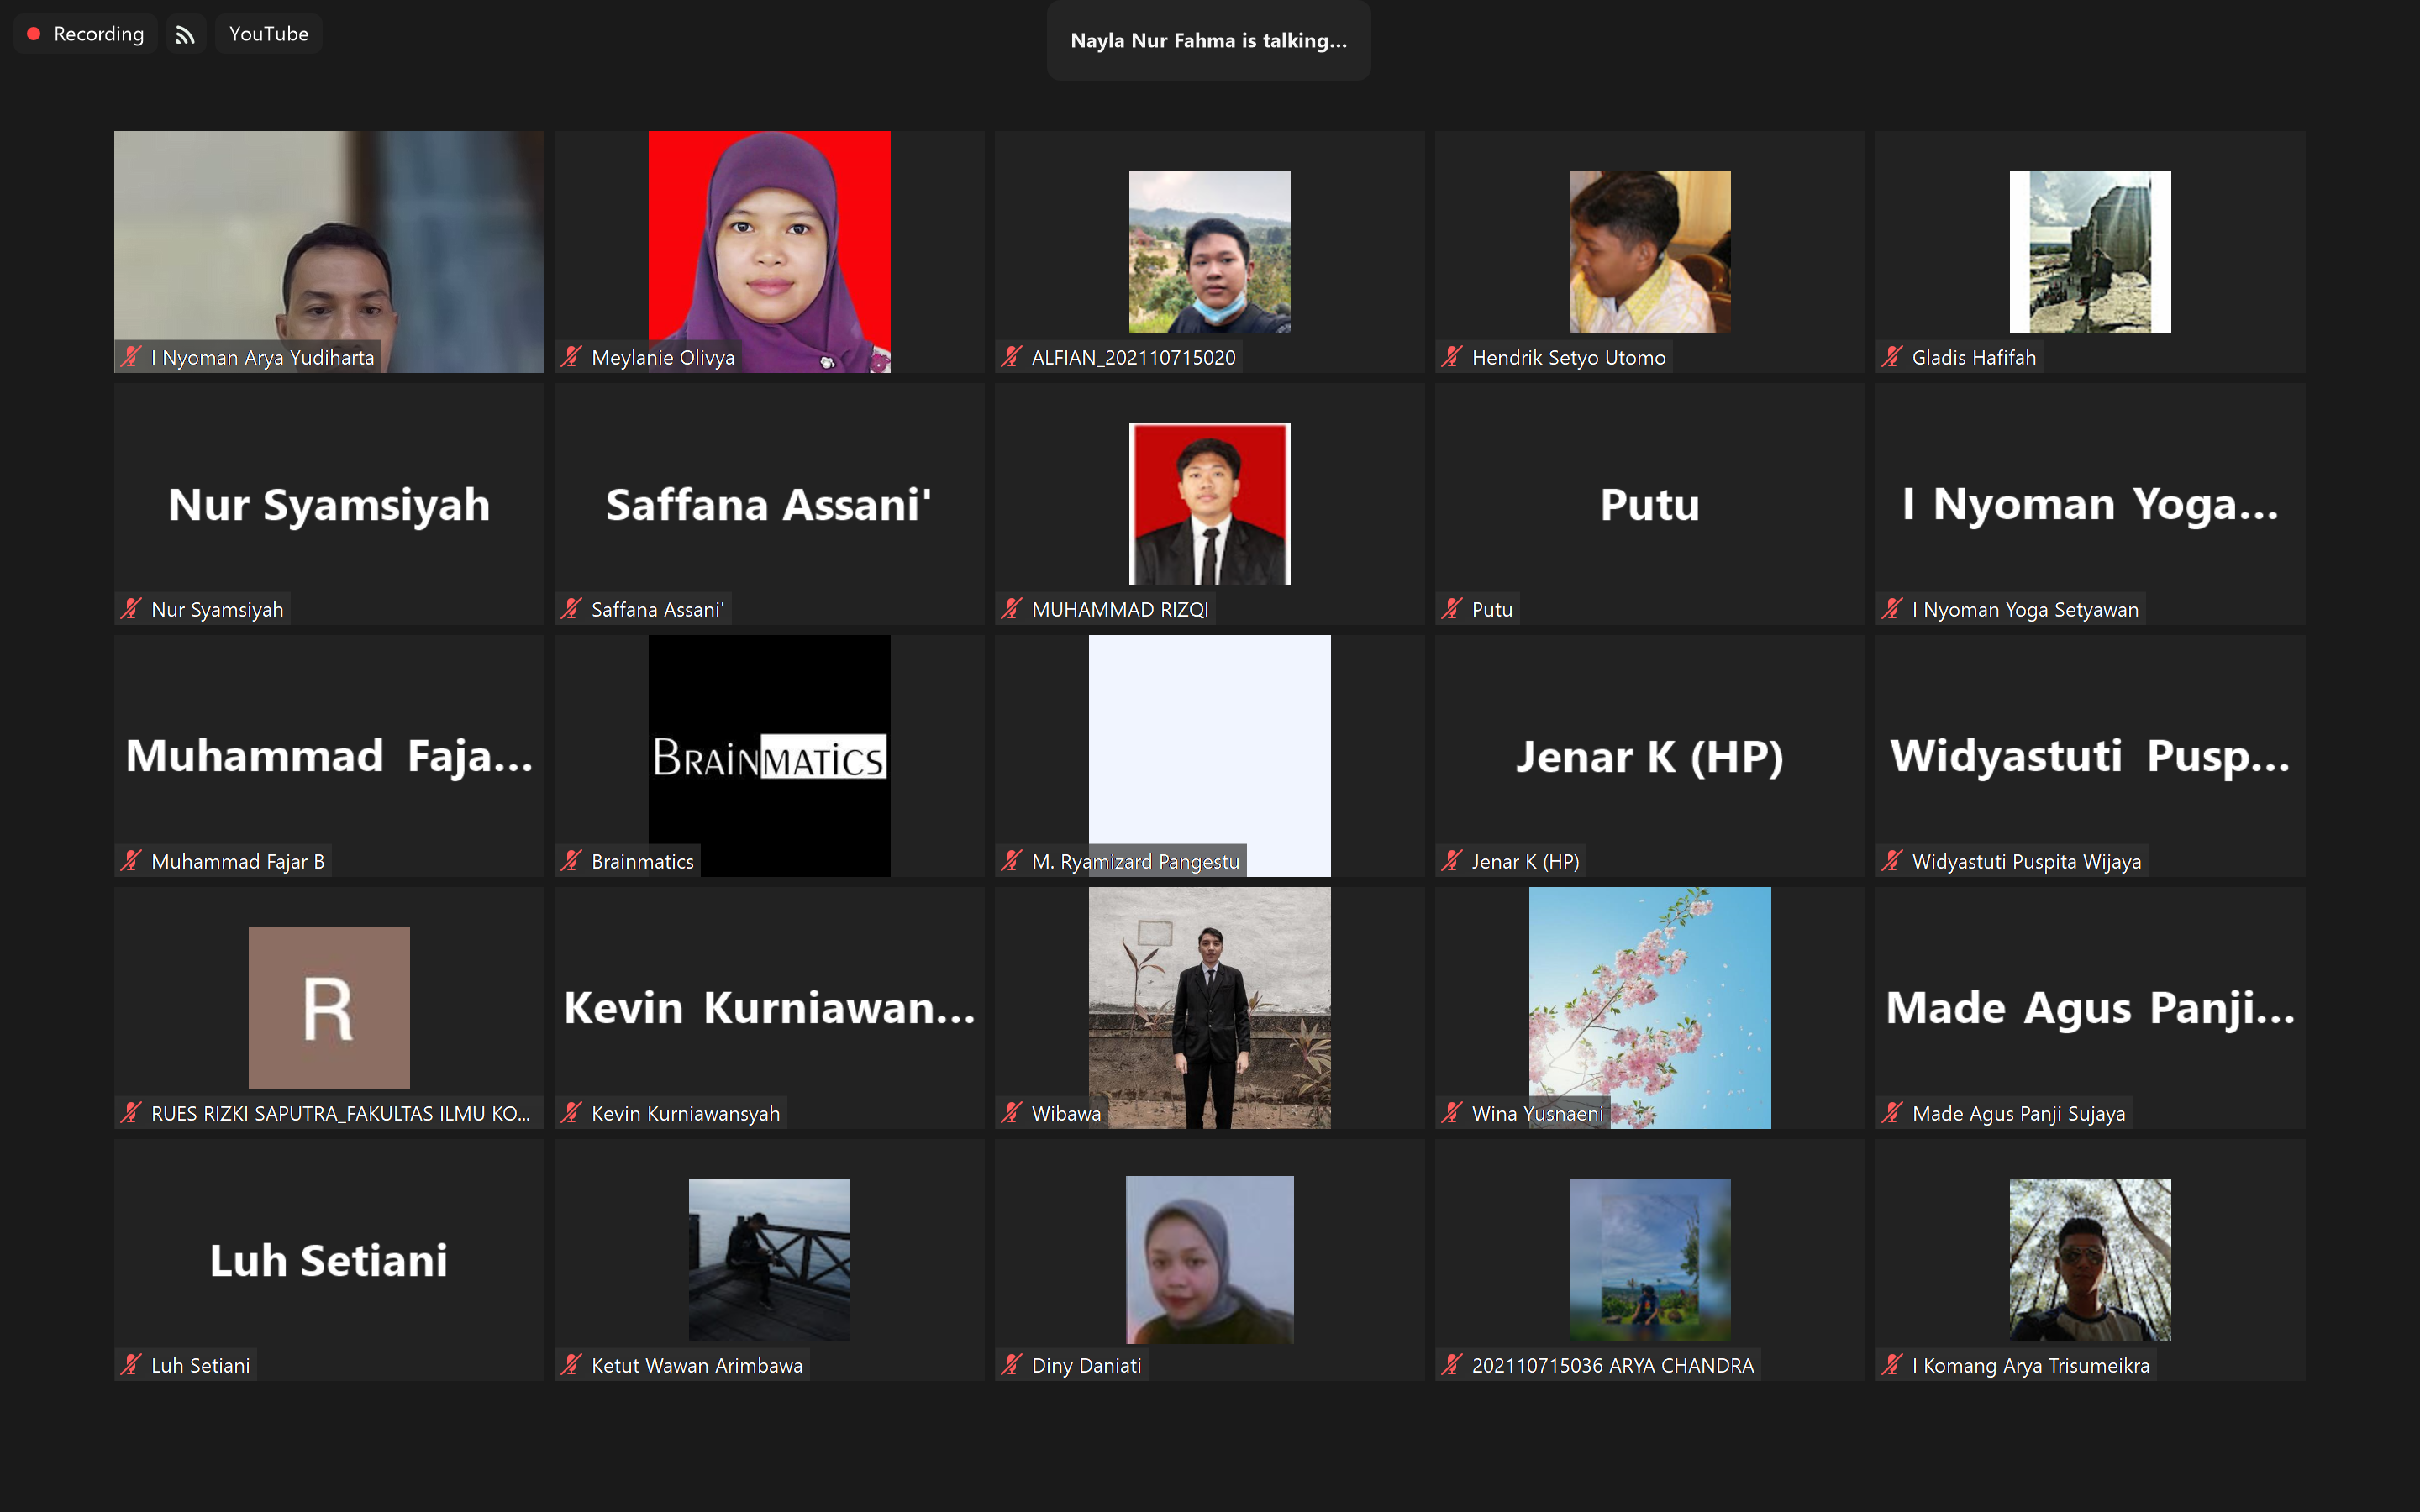Select the ALFIAN_202110715020 profile picture
Image resolution: width=2420 pixels, height=1512 pixels.
(1209, 252)
